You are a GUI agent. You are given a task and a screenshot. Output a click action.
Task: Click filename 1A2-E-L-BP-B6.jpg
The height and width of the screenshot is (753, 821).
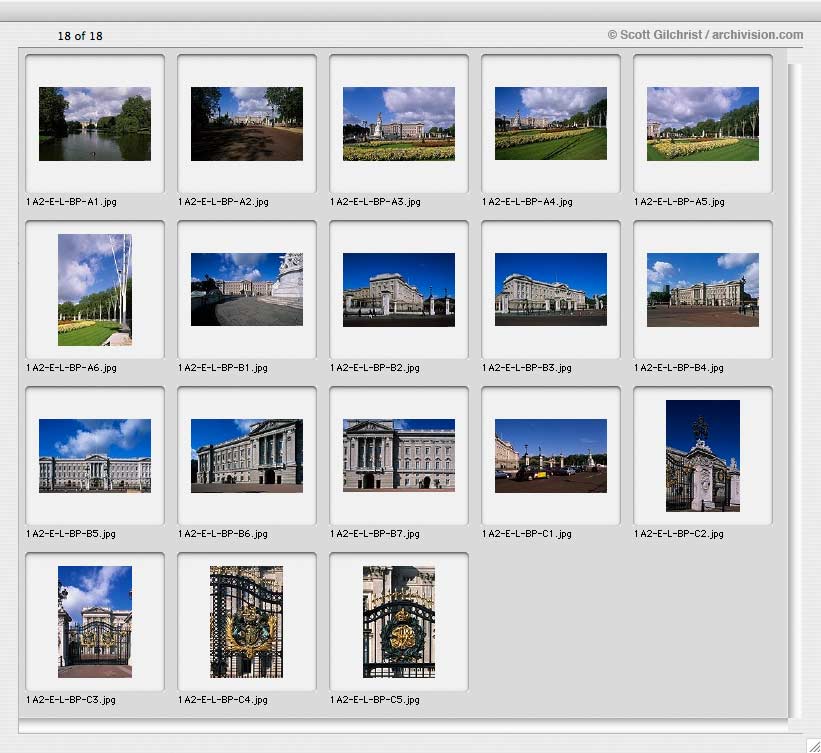(x=223, y=534)
